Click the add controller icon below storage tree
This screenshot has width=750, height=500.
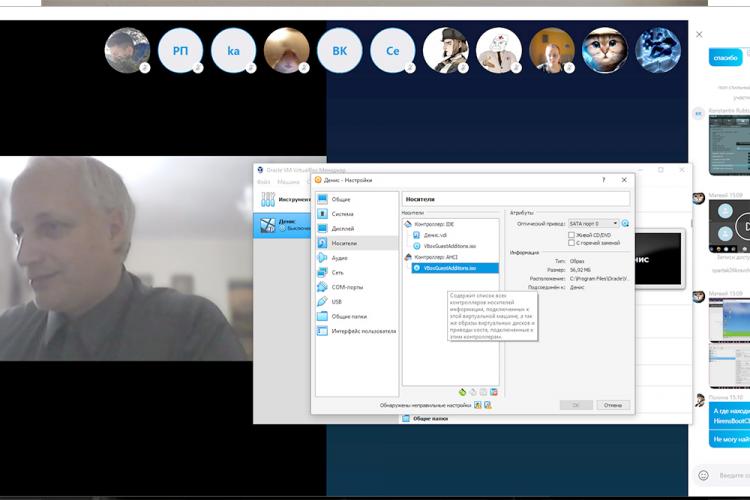462,392
